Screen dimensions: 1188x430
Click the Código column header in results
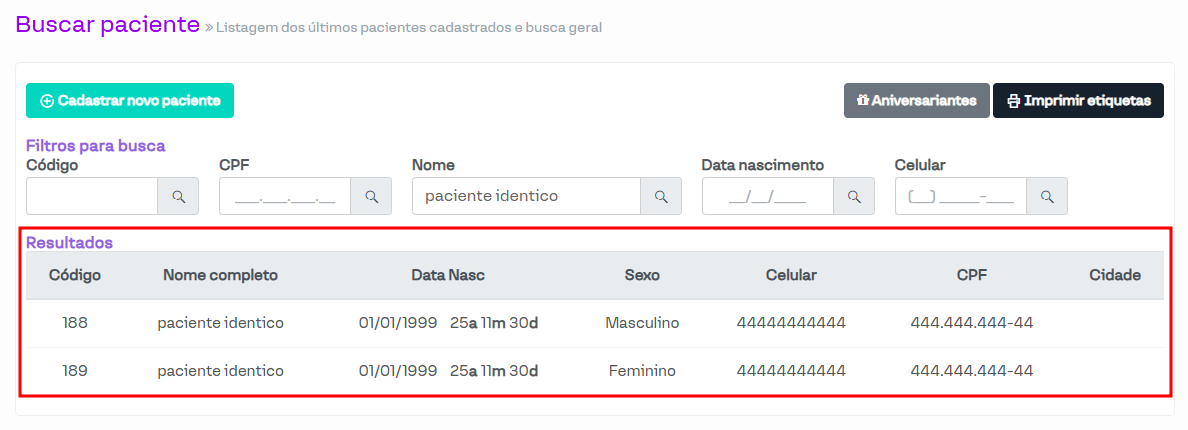coord(75,275)
